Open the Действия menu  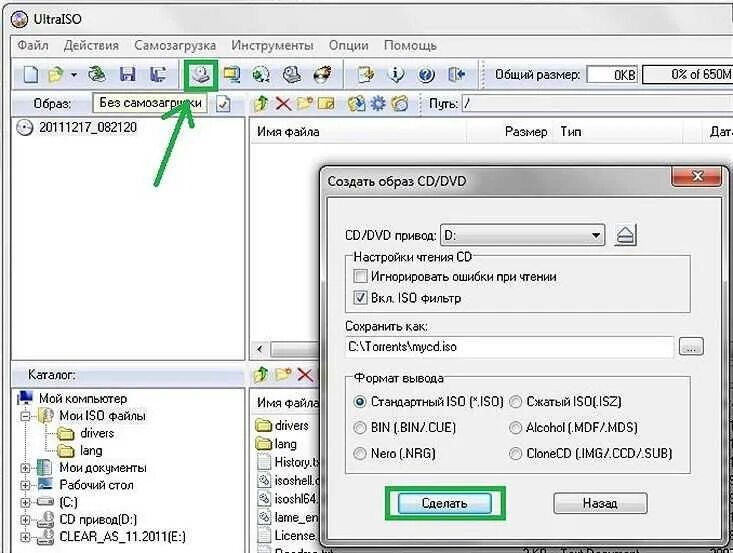pyautogui.click(x=91, y=45)
